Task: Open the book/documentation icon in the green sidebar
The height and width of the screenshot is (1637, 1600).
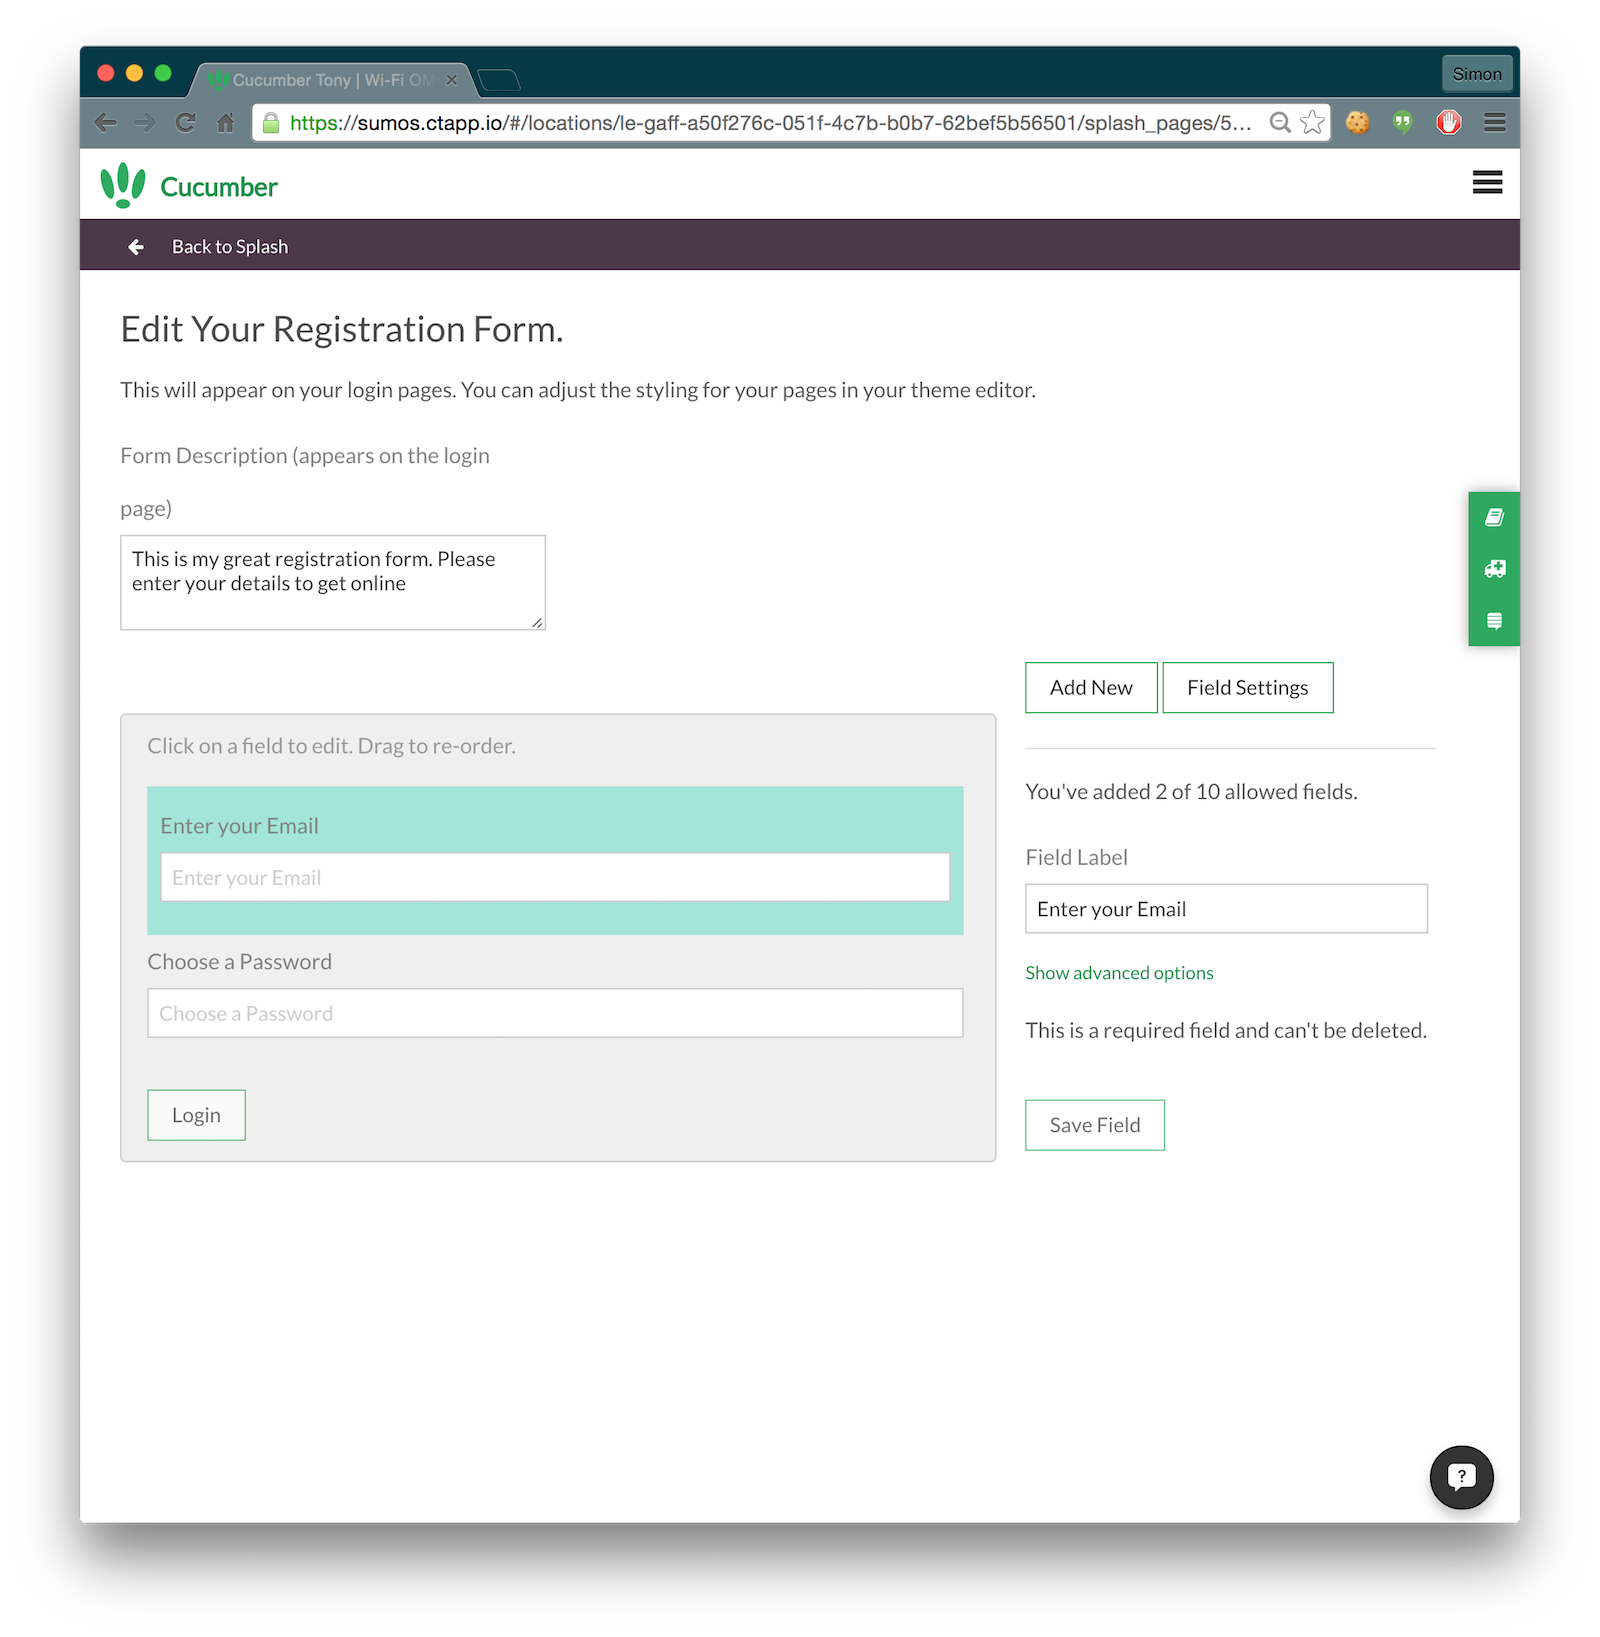Action: 1493,517
